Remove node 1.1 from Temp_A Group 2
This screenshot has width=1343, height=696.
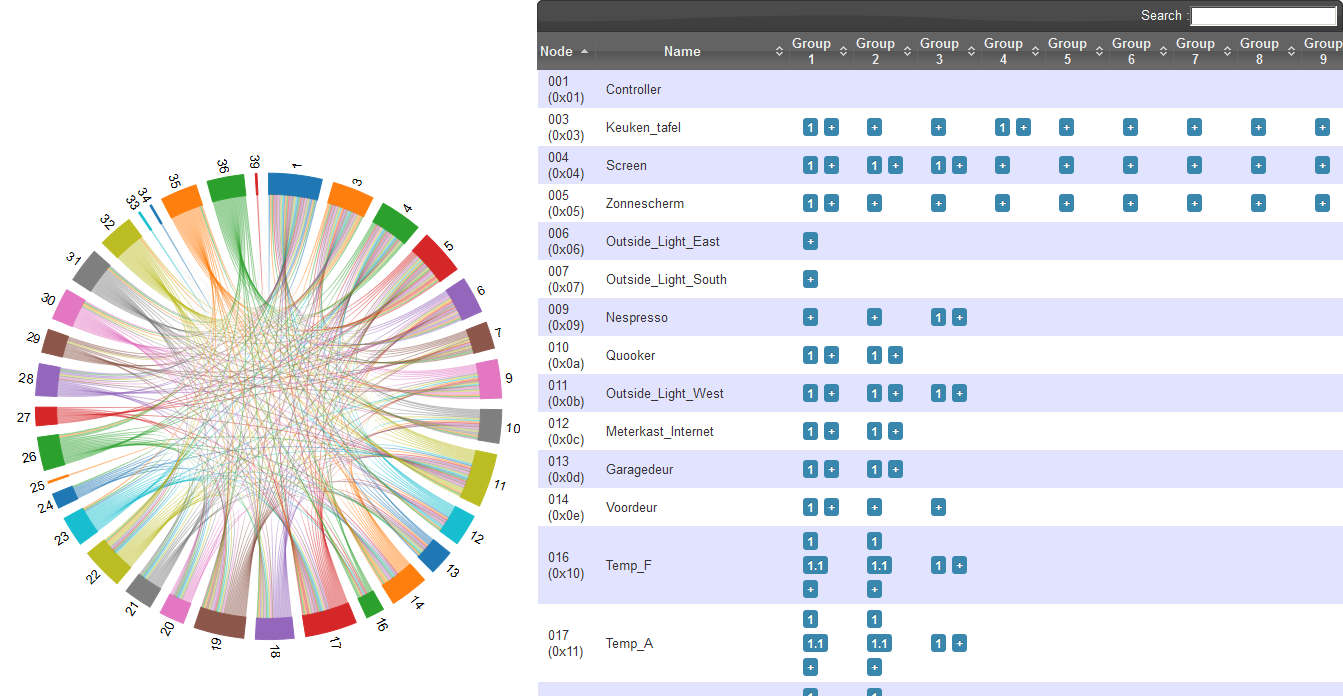879,643
